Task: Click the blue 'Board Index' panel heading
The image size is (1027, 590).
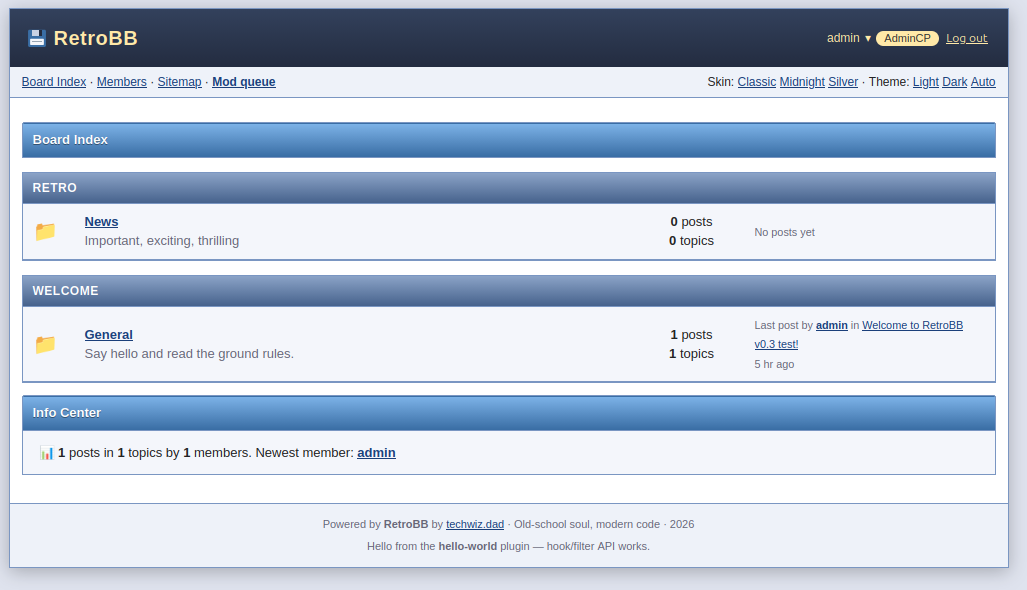Action: [509, 140]
